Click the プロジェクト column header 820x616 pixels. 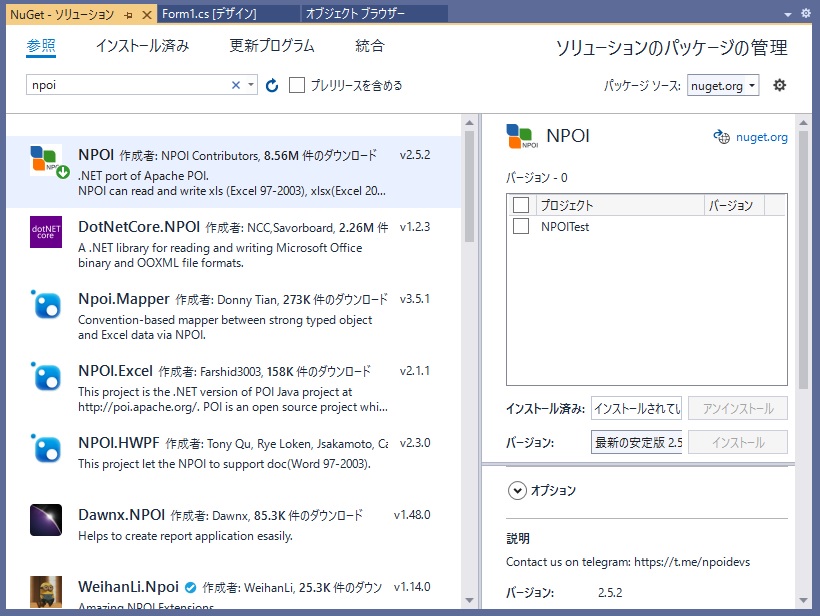click(620, 205)
